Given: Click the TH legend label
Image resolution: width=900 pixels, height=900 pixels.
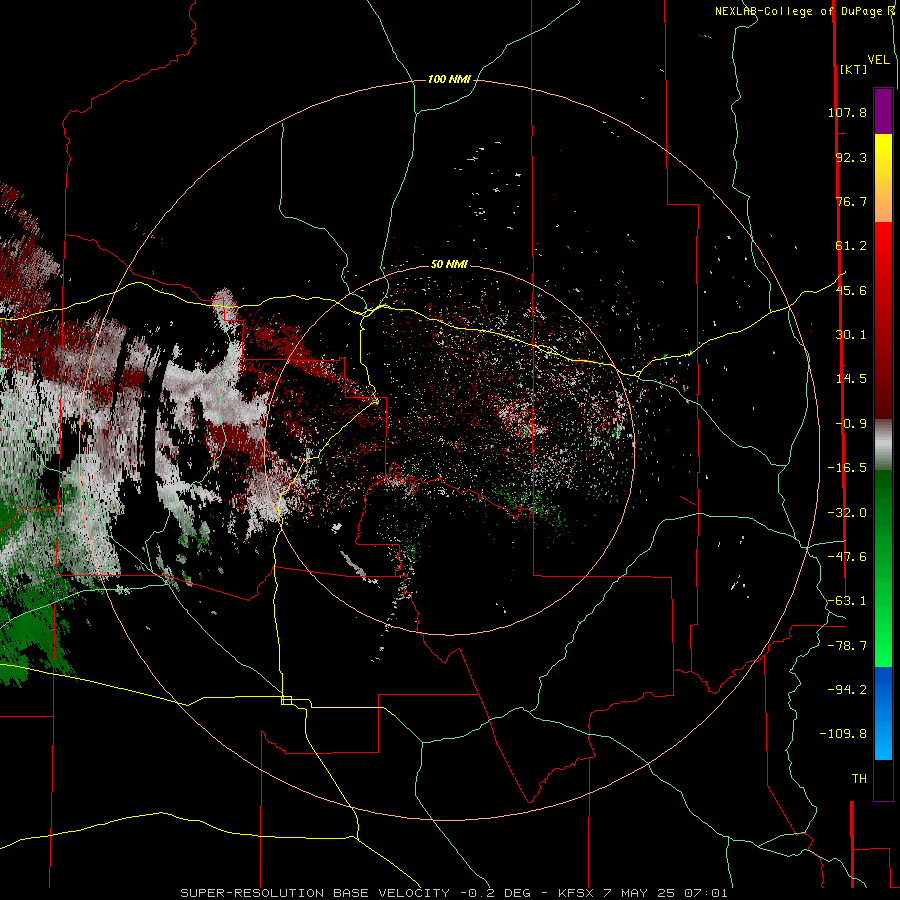Looking at the screenshot, I should [x=859, y=779].
